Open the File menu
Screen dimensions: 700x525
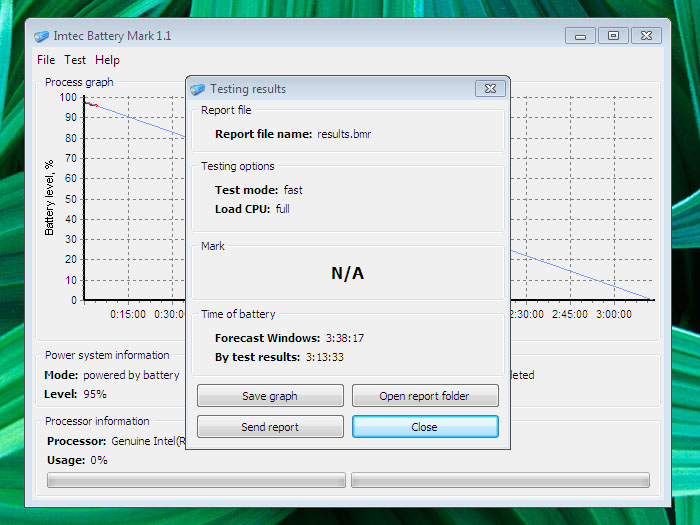click(46, 60)
